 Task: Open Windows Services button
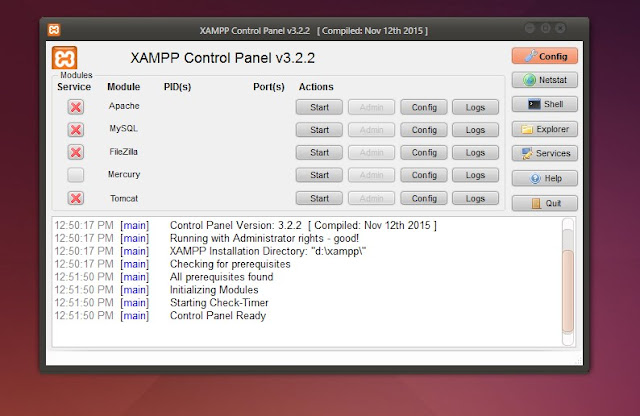[x=544, y=153]
